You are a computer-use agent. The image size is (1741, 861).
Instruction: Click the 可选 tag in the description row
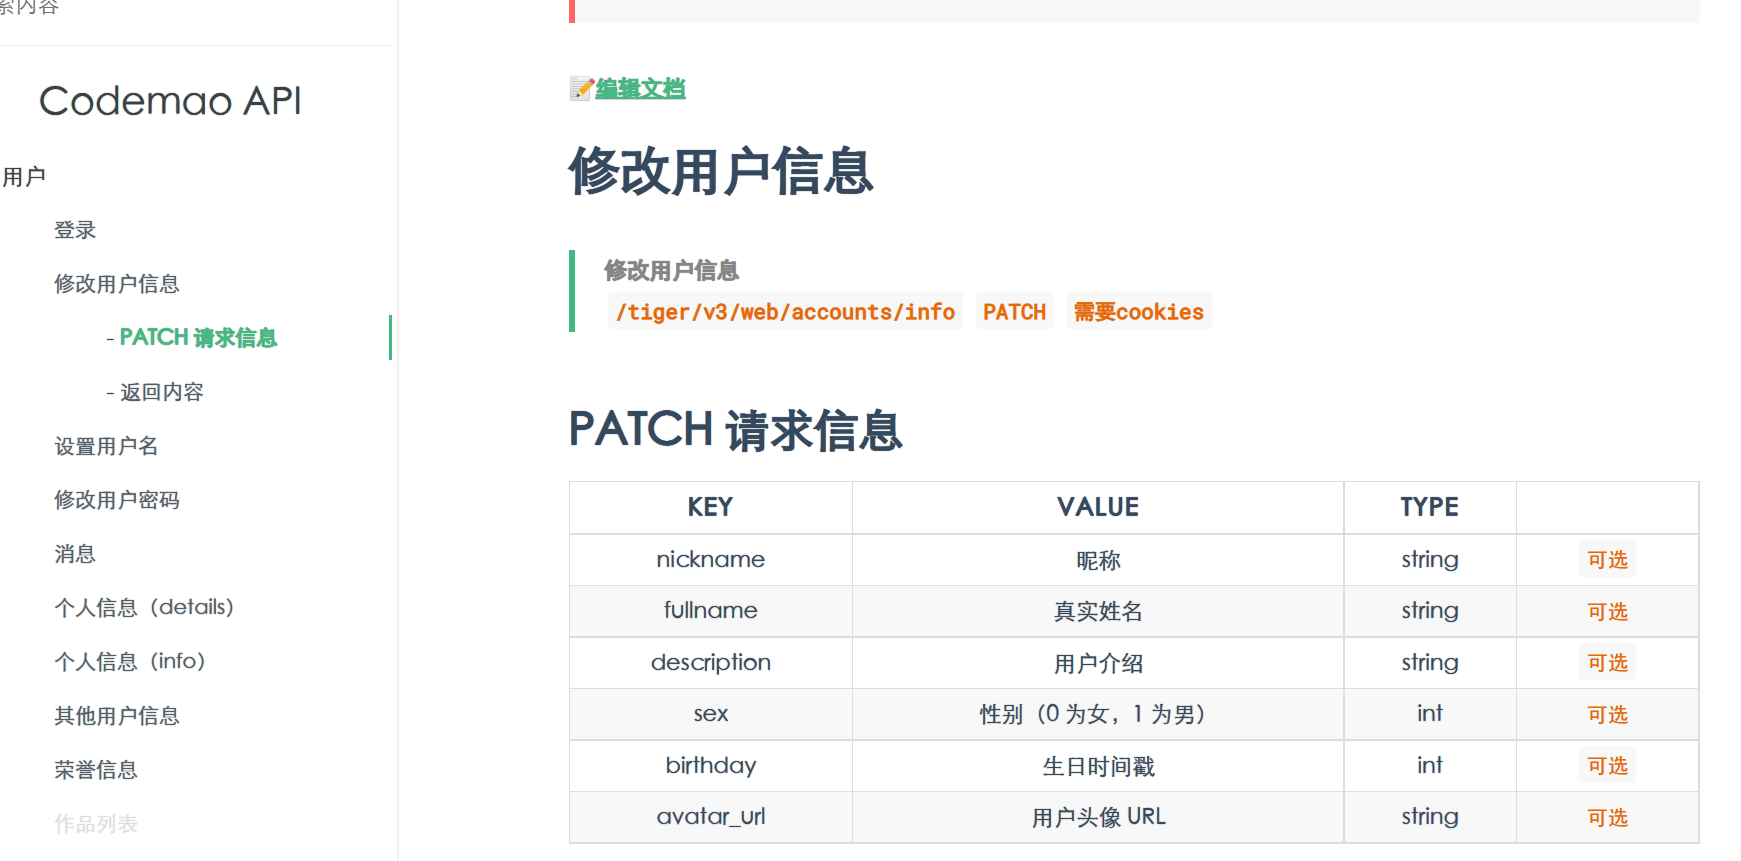click(1608, 663)
